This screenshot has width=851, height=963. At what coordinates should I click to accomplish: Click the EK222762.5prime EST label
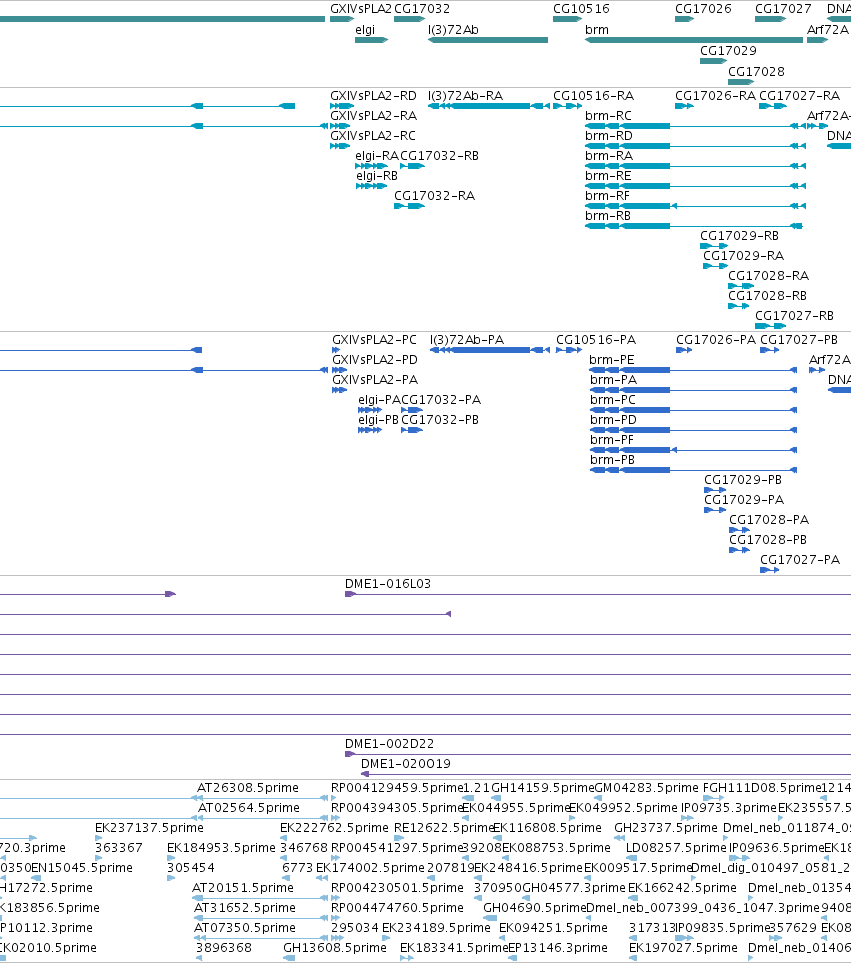334,828
